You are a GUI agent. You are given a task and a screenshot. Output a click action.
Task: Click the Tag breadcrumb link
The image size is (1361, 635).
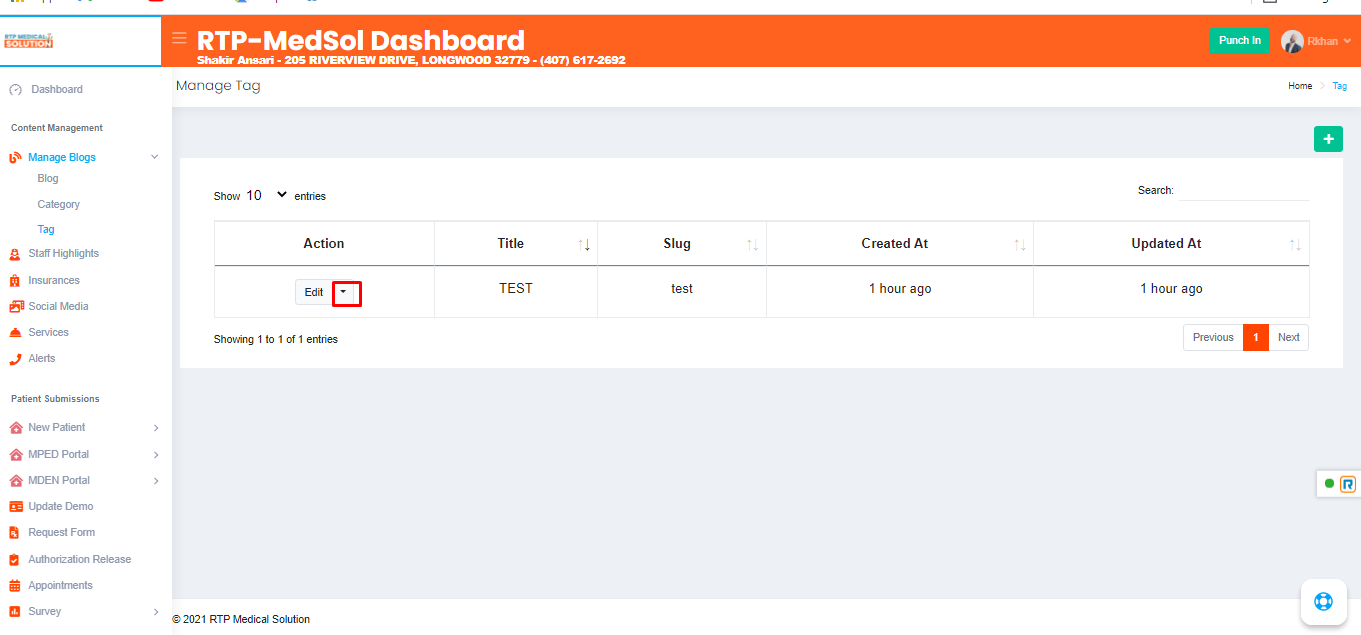click(1340, 86)
